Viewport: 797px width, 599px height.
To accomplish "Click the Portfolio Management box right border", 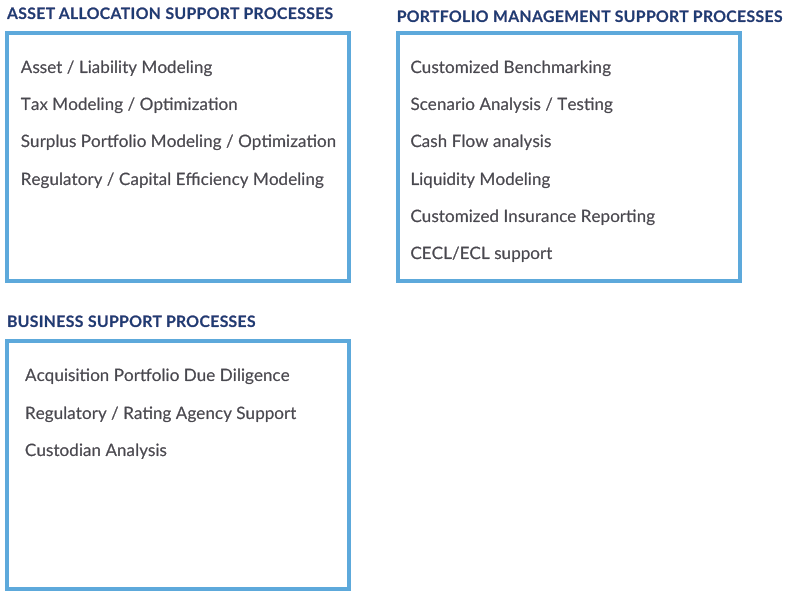I will (740, 157).
